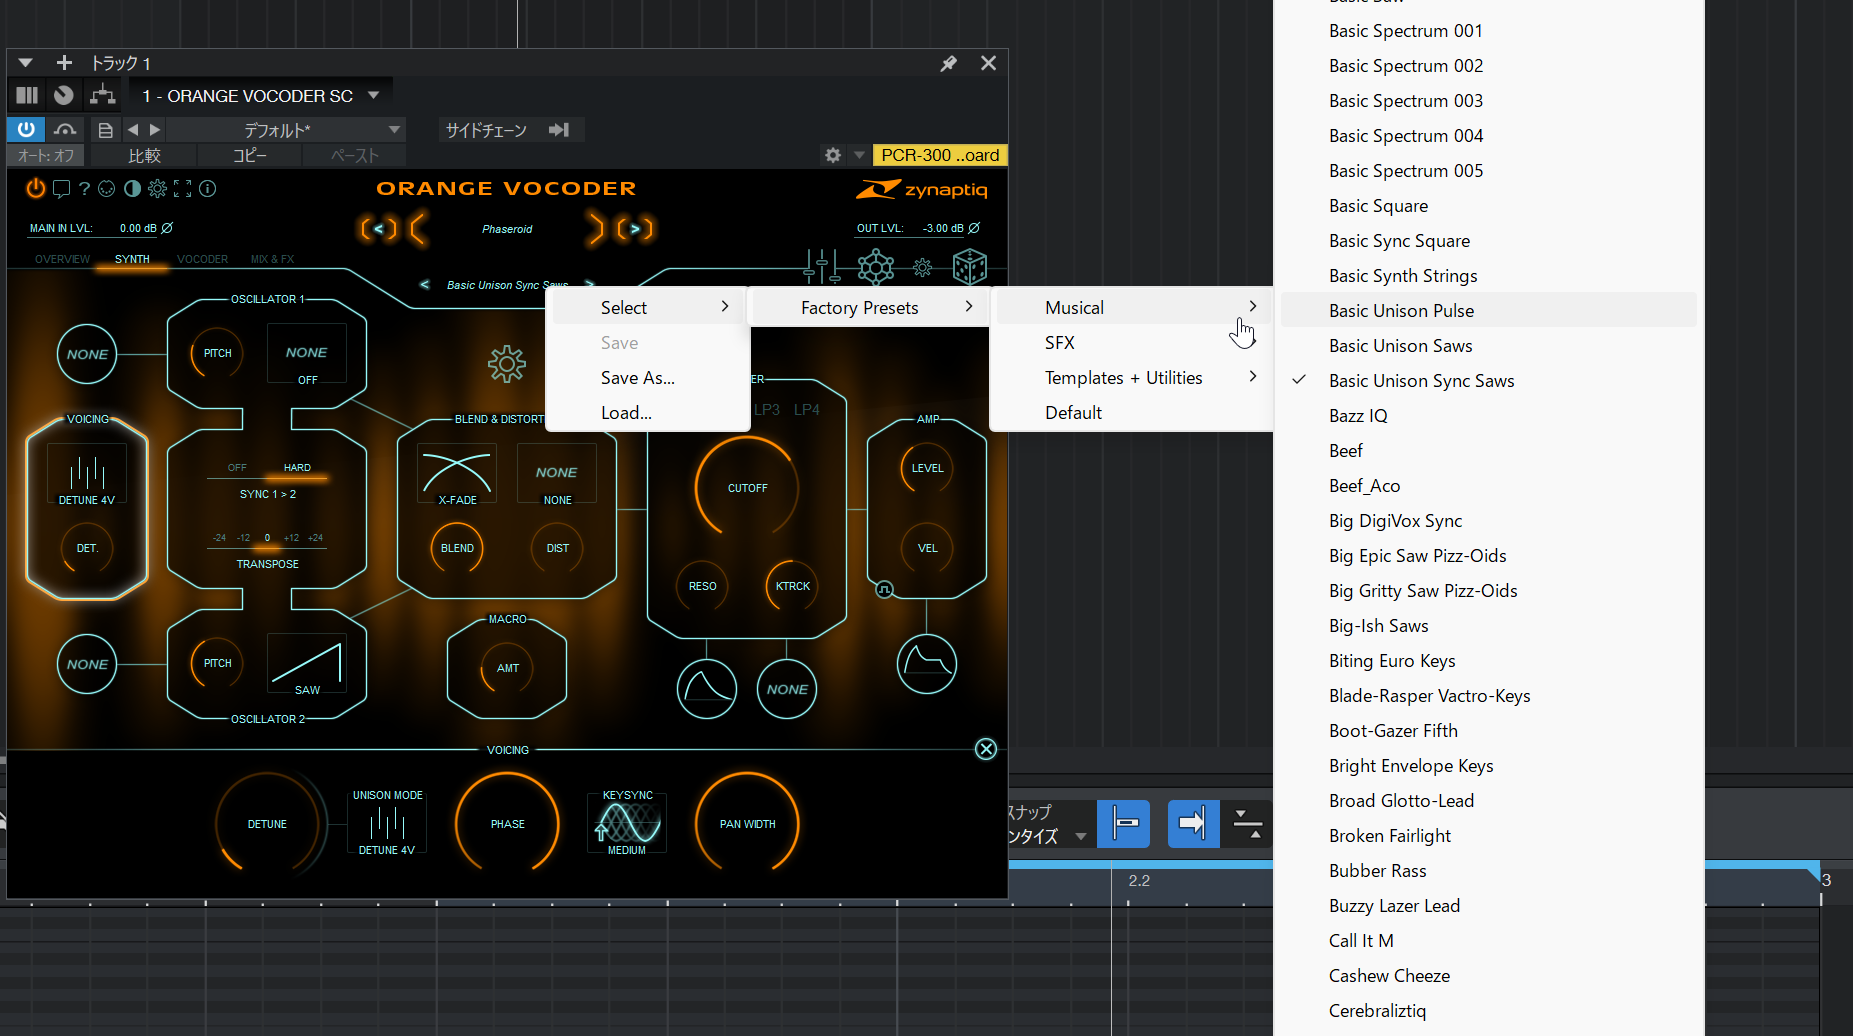Expand the Select submenu
The width and height of the screenshot is (1853, 1036).
649,308
